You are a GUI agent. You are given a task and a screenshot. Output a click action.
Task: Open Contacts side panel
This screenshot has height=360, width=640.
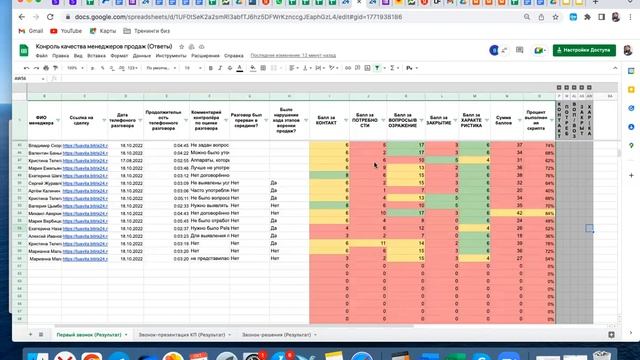tap(631, 127)
